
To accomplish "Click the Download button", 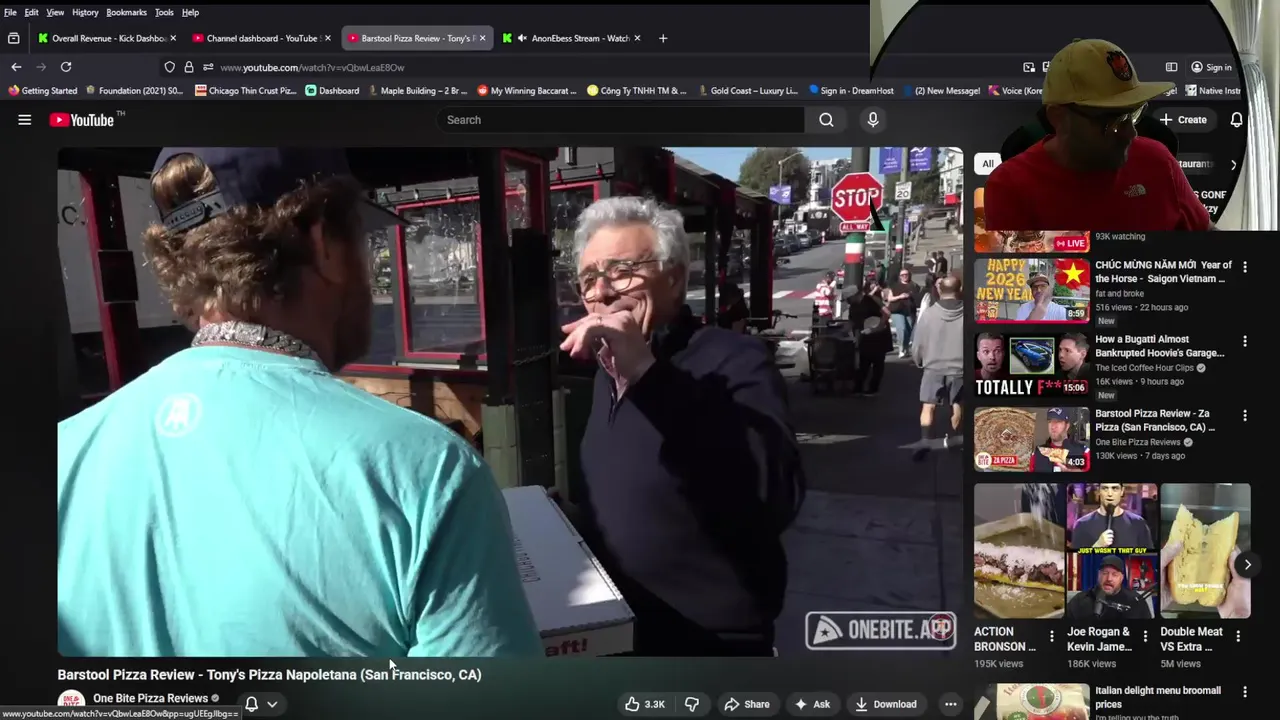I will tap(886, 704).
